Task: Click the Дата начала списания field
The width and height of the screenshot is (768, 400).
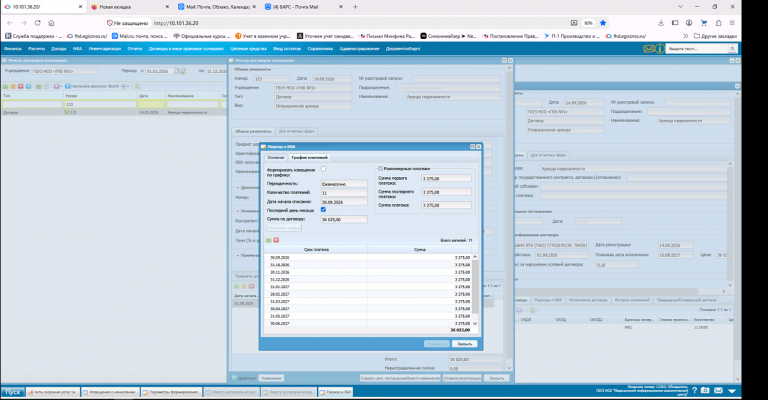Action: pyautogui.click(x=344, y=201)
